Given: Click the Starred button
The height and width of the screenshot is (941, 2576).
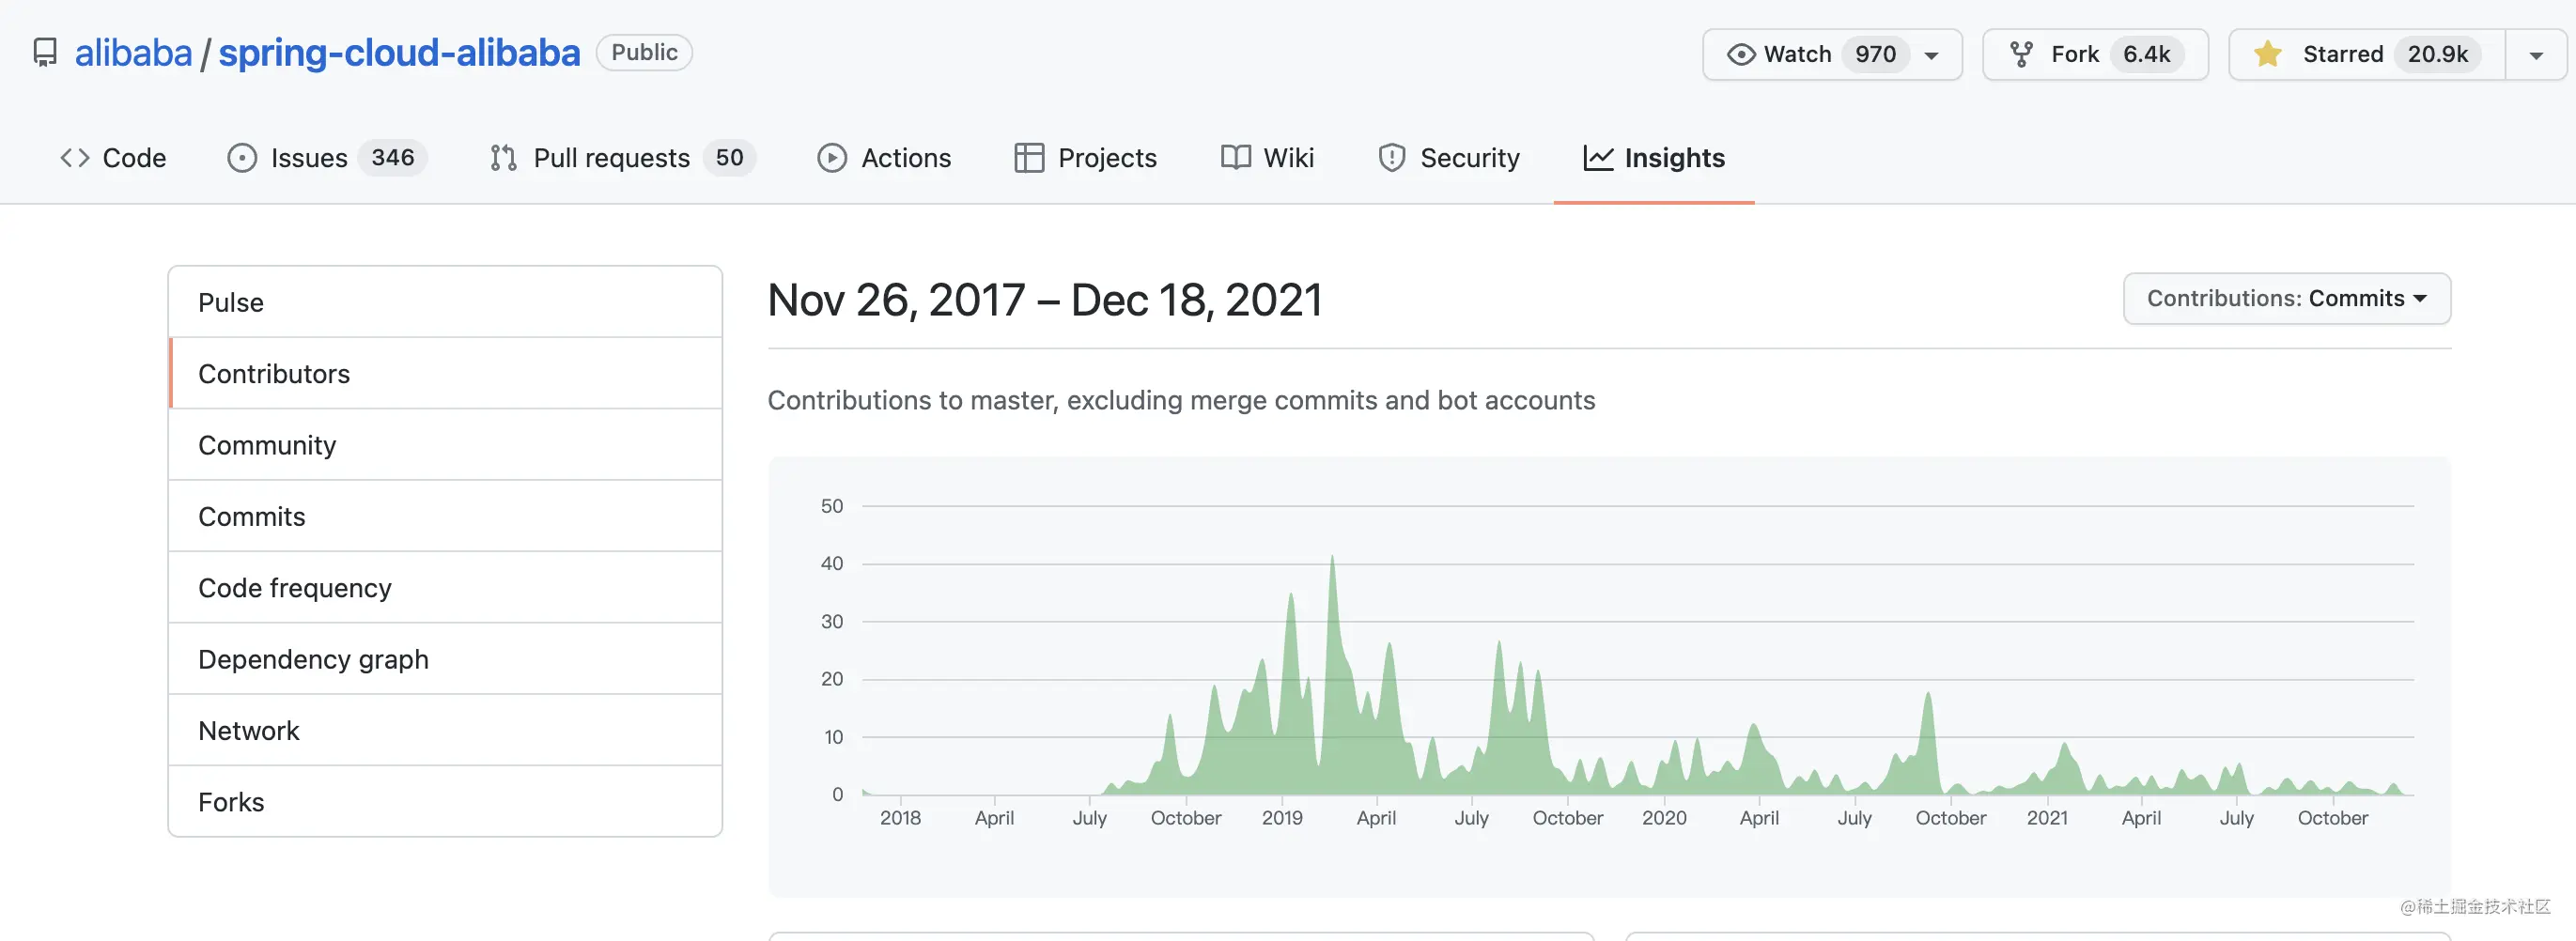Looking at the screenshot, I should [2367, 55].
